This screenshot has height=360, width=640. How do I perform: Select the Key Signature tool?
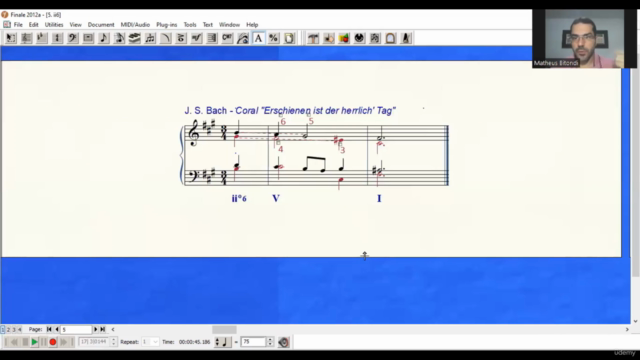tap(42, 38)
